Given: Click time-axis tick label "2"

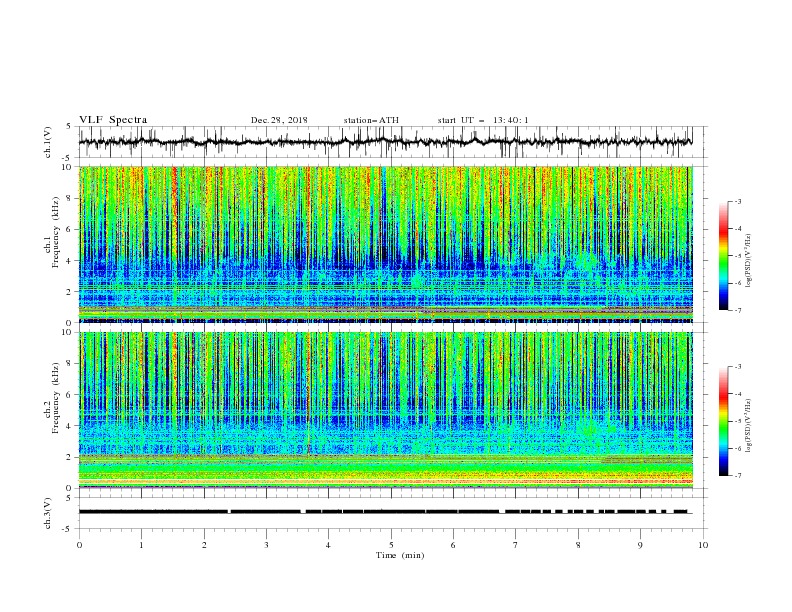Looking at the screenshot, I should coord(204,545).
